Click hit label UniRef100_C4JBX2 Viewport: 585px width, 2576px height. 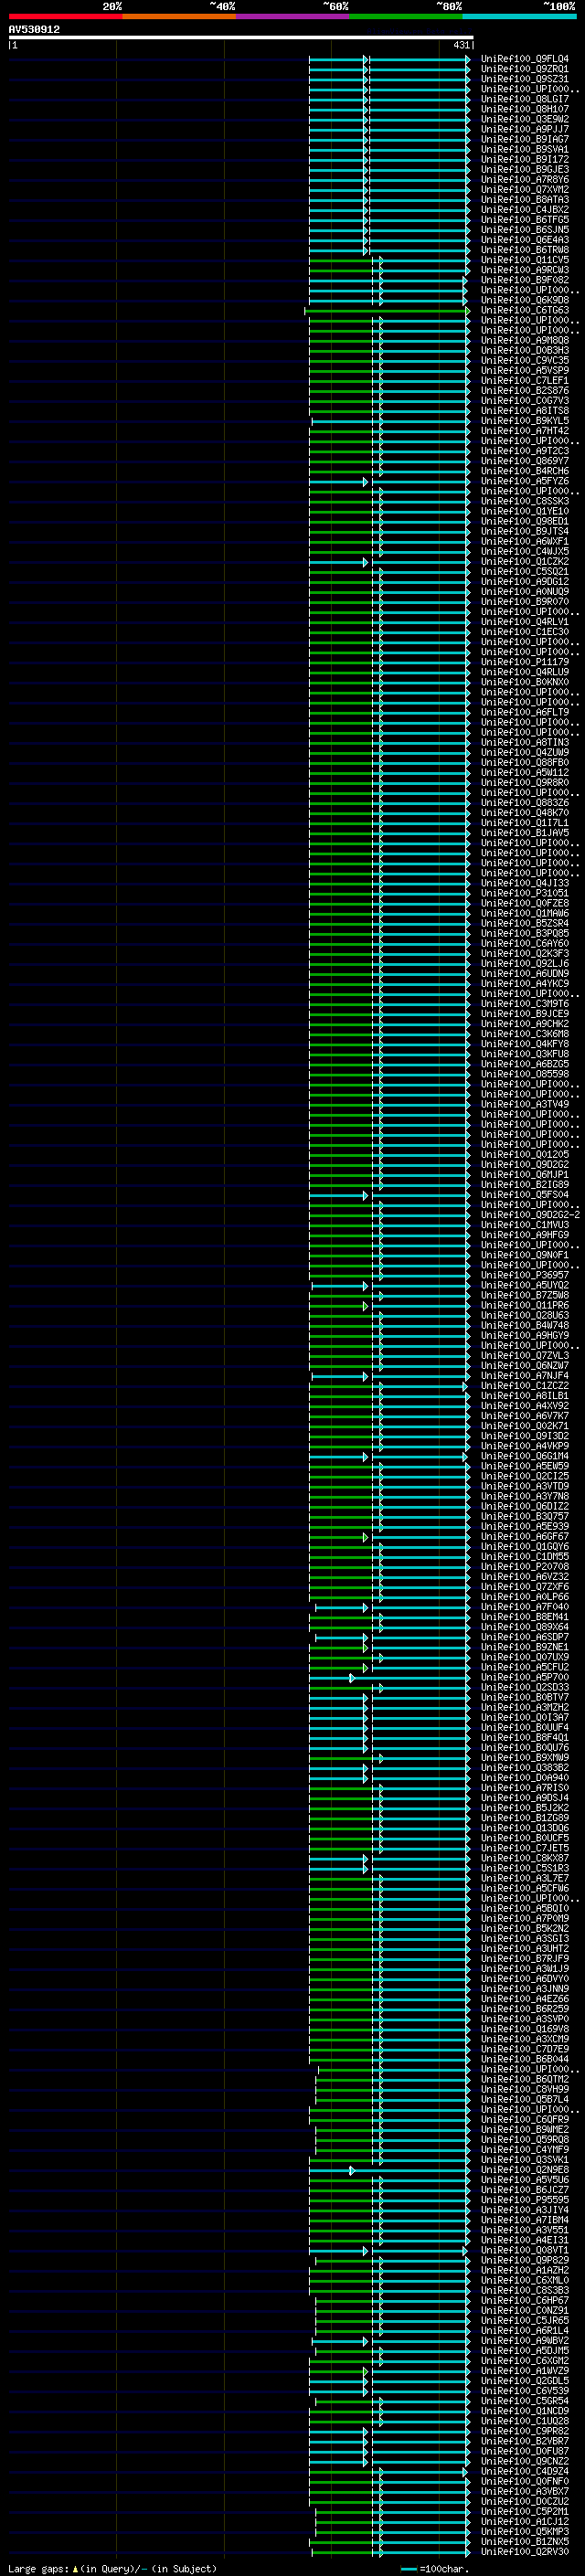pos(525,210)
